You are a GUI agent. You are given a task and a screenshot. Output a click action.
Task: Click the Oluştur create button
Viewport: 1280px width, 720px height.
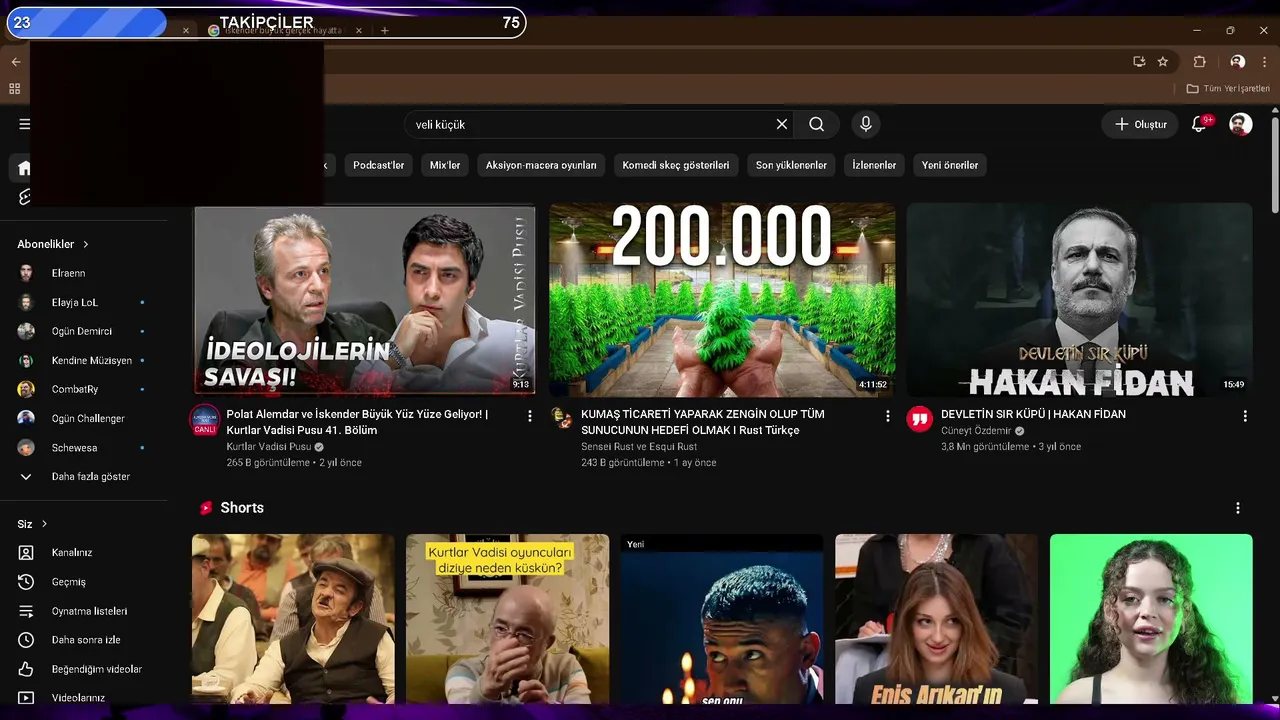(x=1141, y=124)
